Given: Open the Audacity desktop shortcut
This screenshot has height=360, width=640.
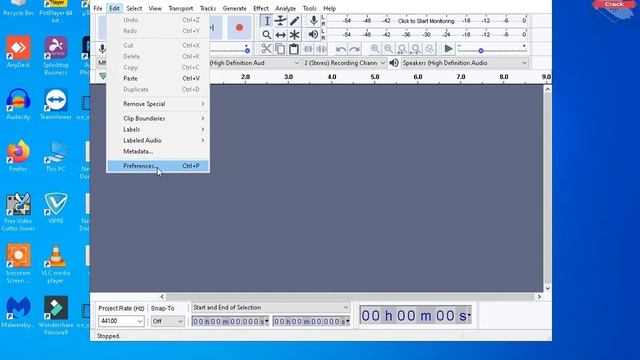Looking at the screenshot, I should pos(18,104).
